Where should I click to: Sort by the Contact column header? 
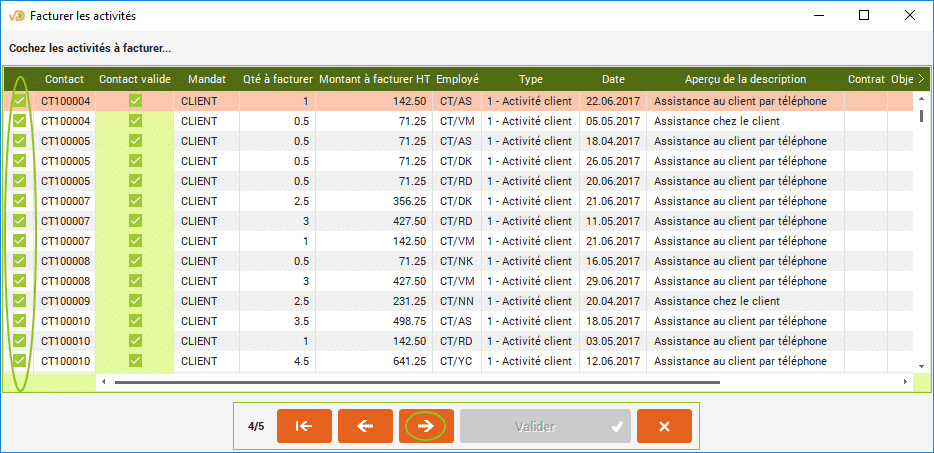click(x=64, y=79)
